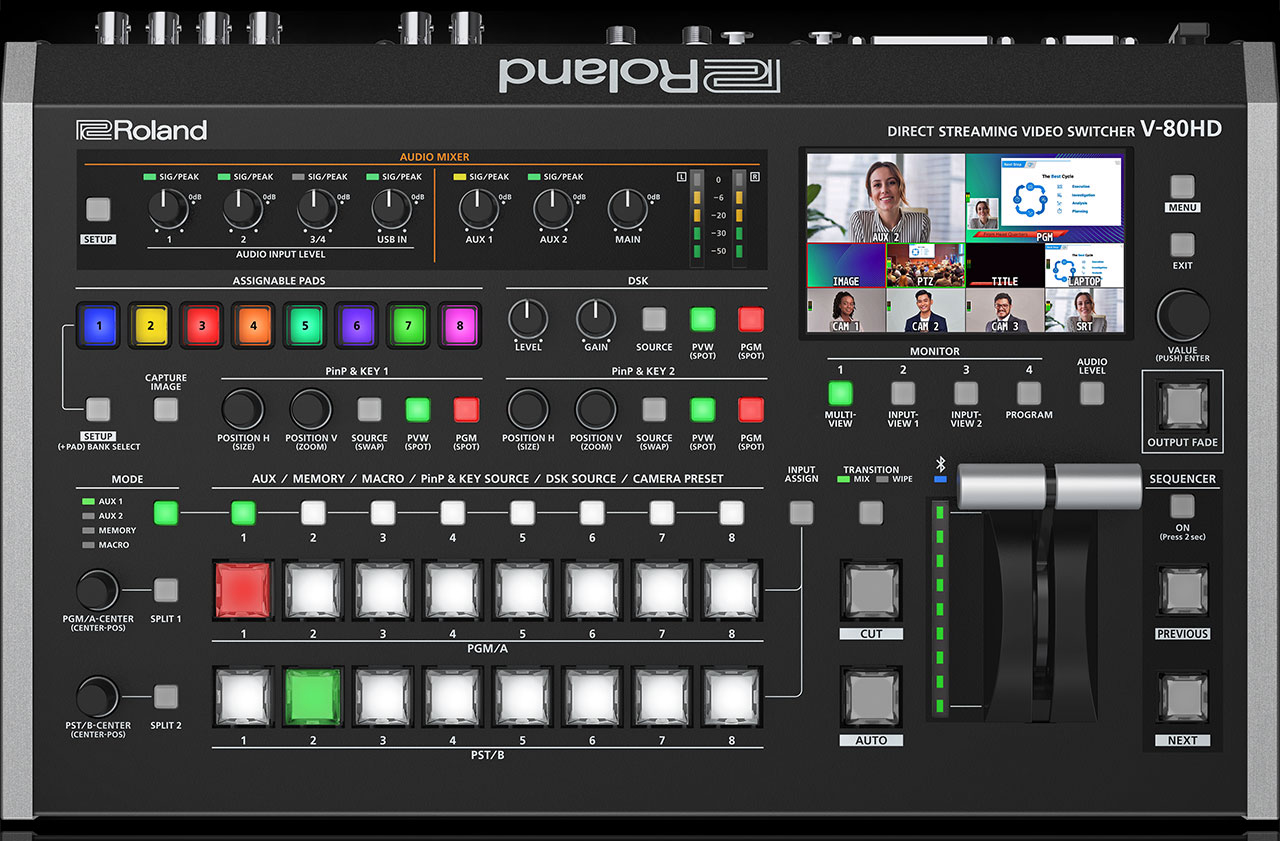Click the AUX 1 audio level knob

[x=479, y=209]
